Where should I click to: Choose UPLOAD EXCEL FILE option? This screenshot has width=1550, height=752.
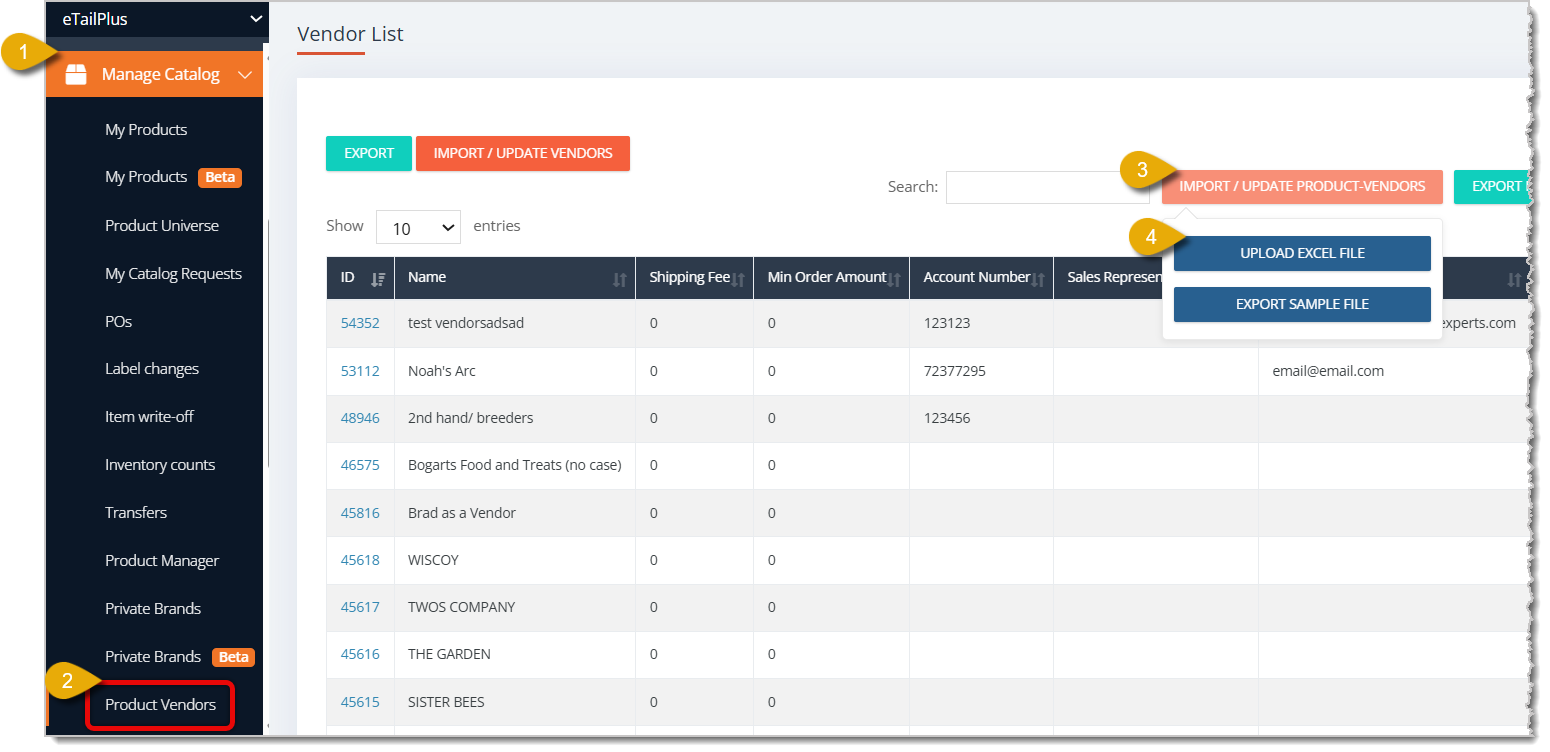(1302, 254)
